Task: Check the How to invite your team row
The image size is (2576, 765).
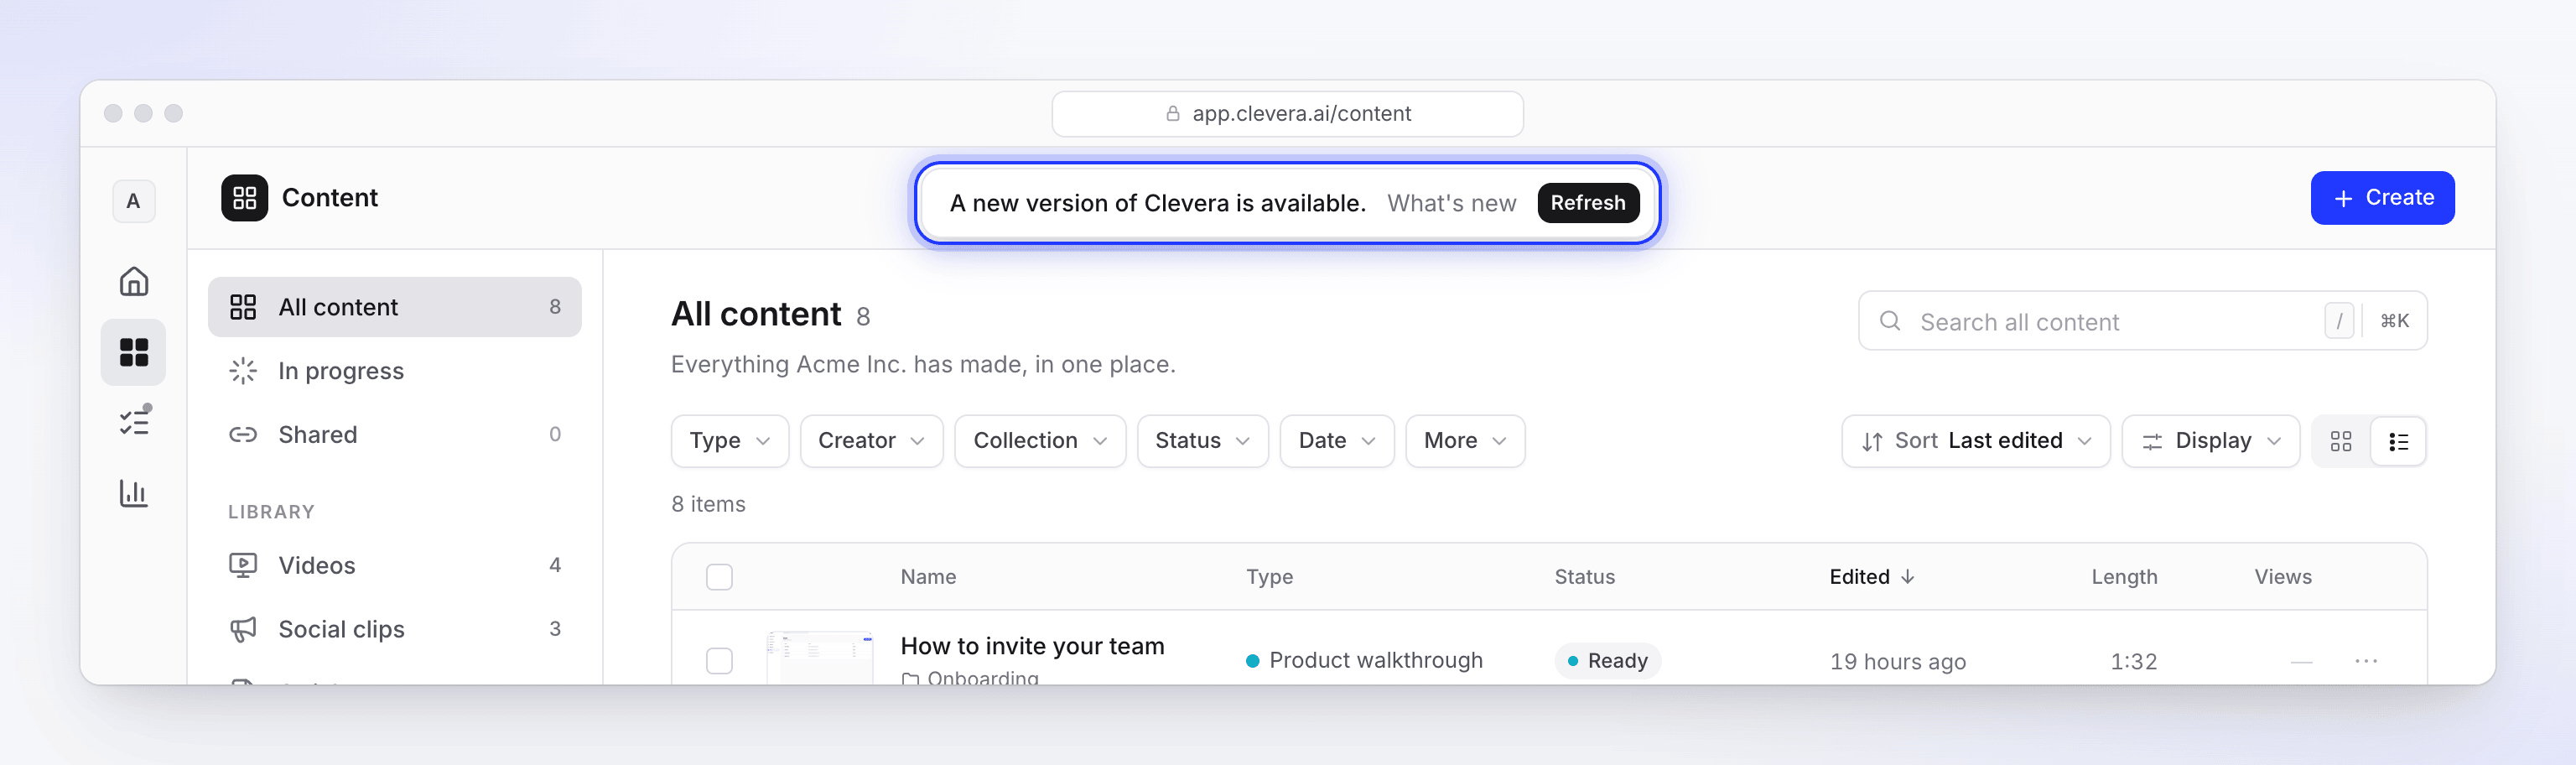Action: pyautogui.click(x=719, y=661)
